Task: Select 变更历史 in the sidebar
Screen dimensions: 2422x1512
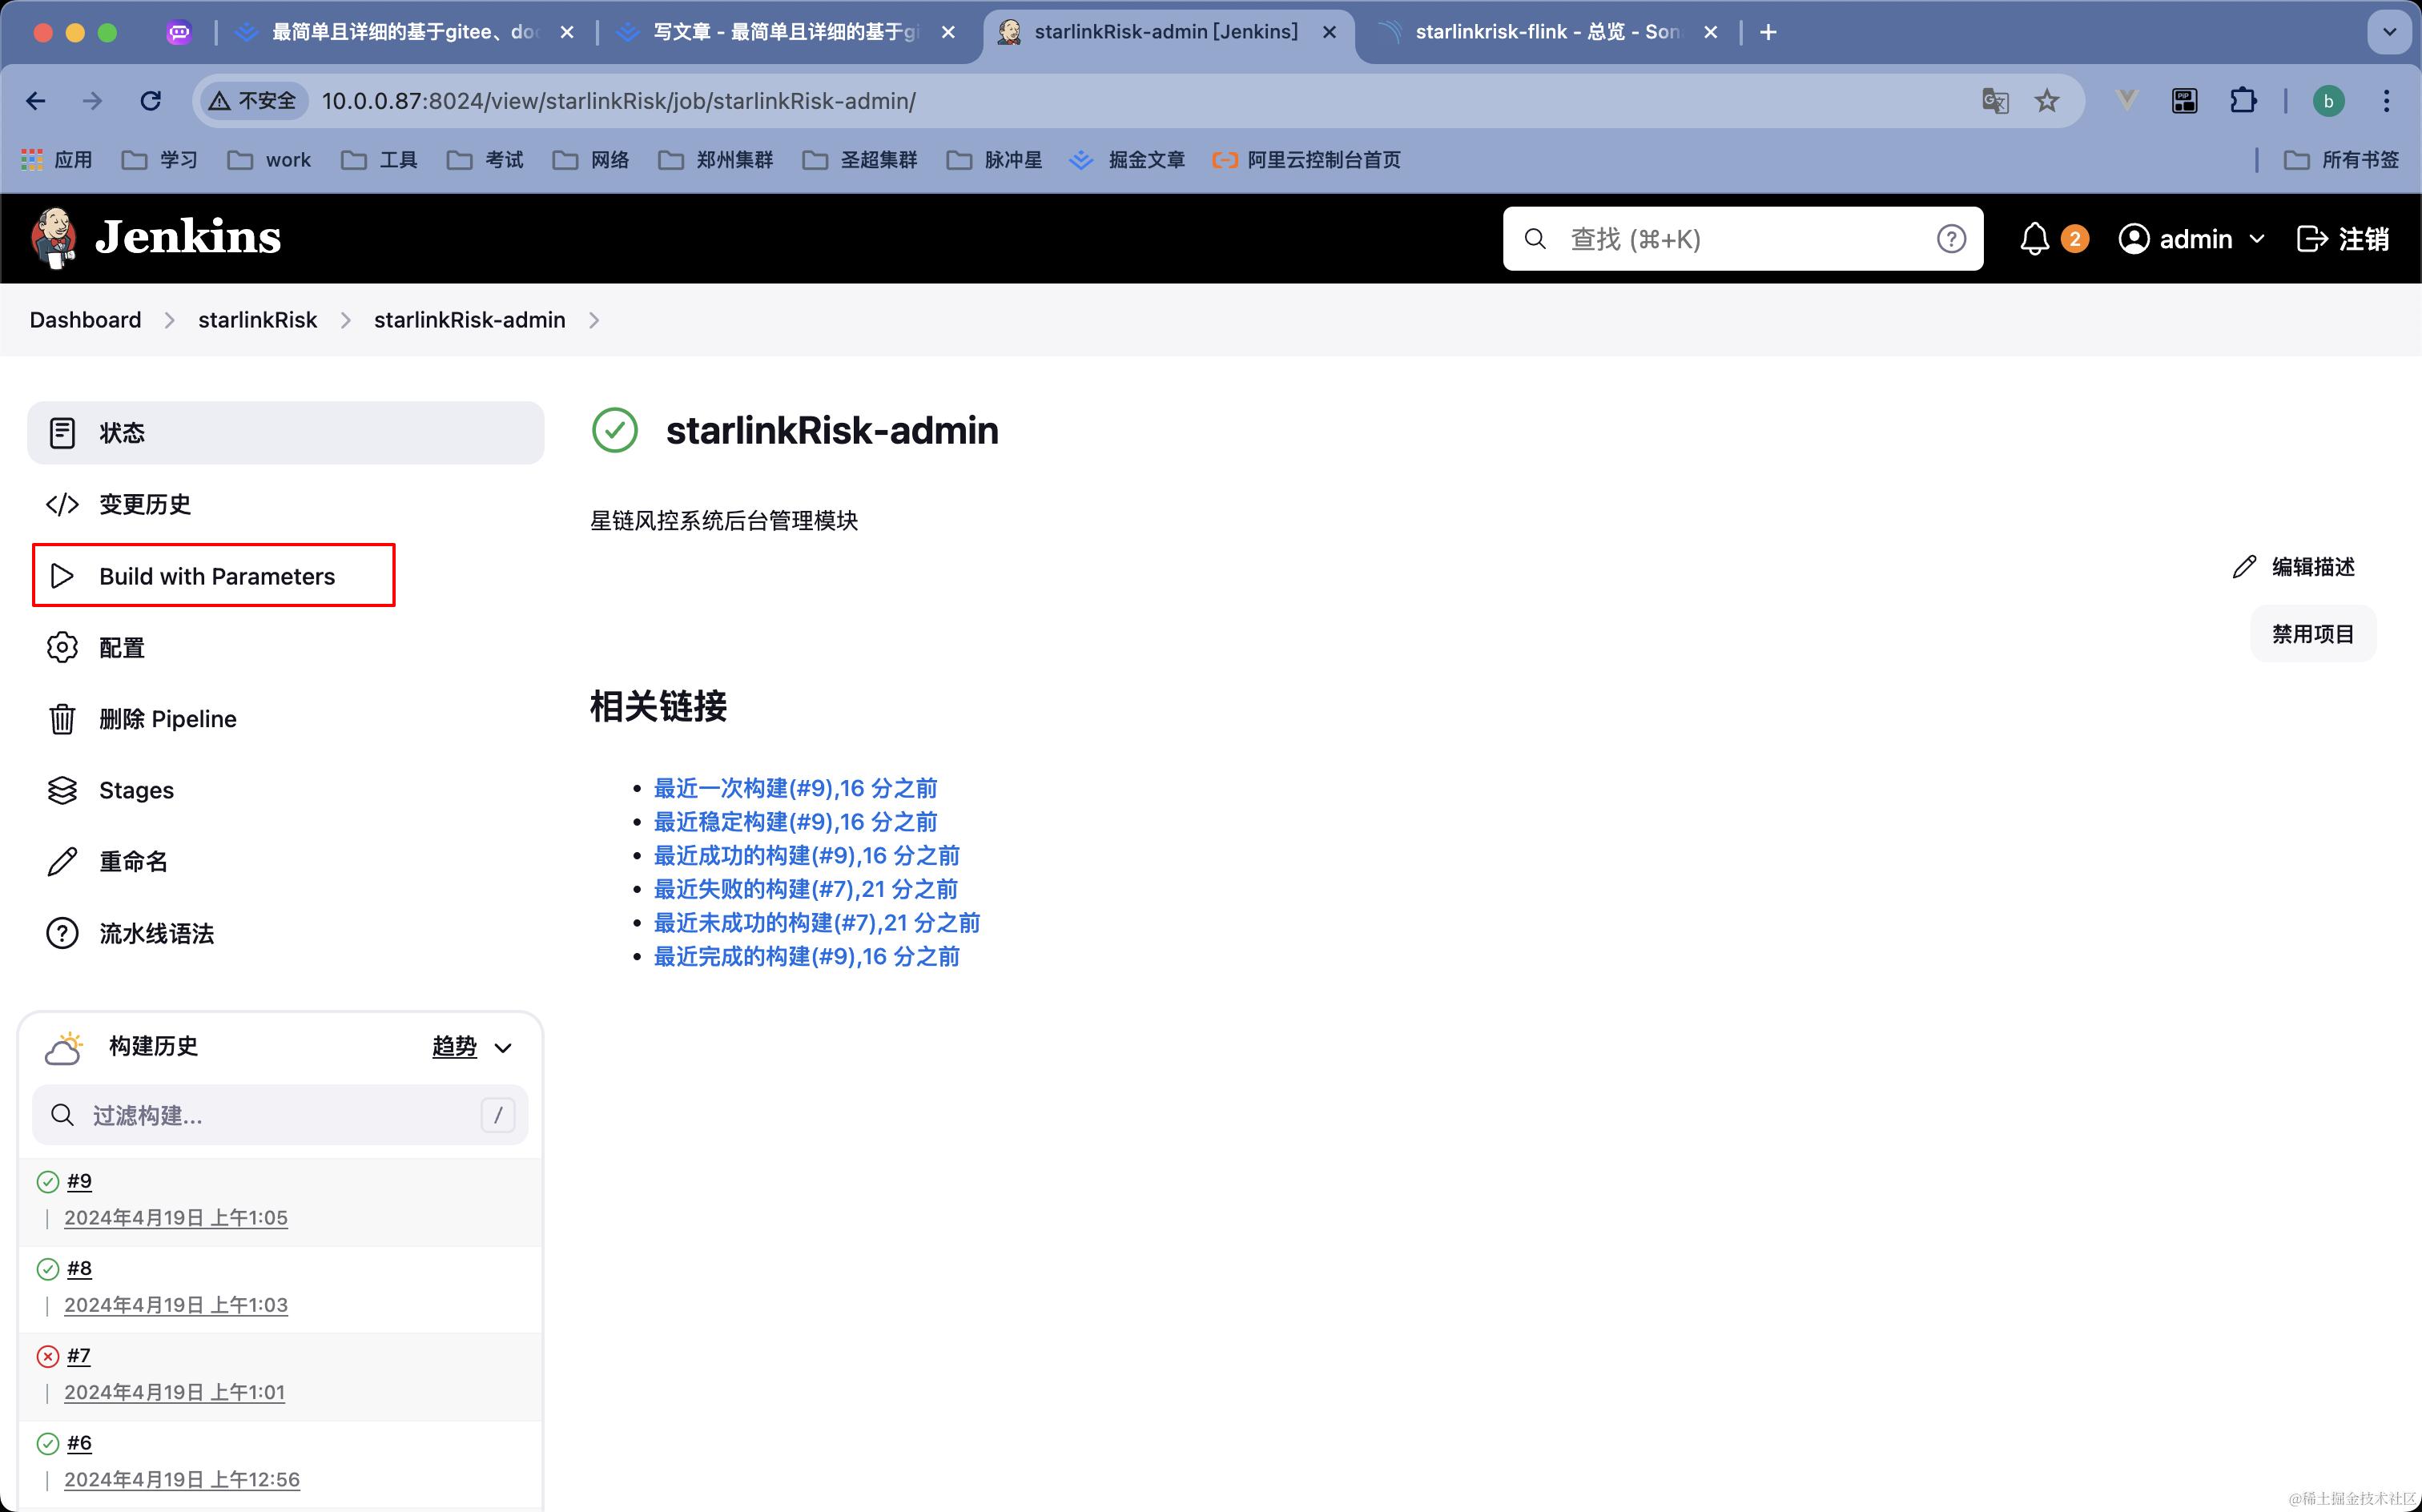Action: (144, 504)
